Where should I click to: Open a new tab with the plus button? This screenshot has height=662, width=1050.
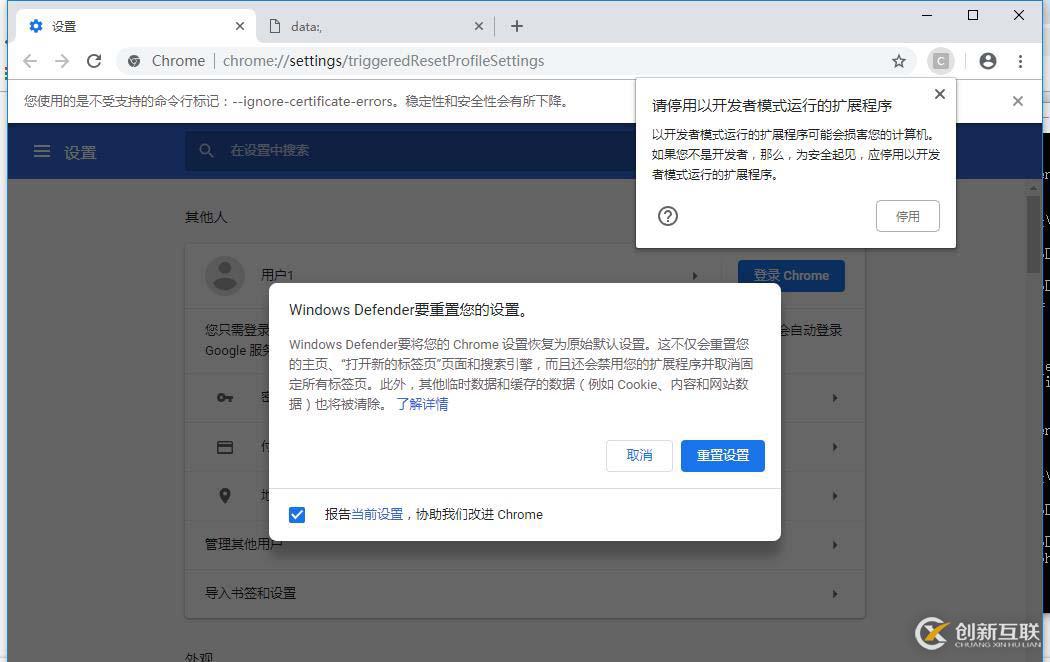(x=516, y=26)
